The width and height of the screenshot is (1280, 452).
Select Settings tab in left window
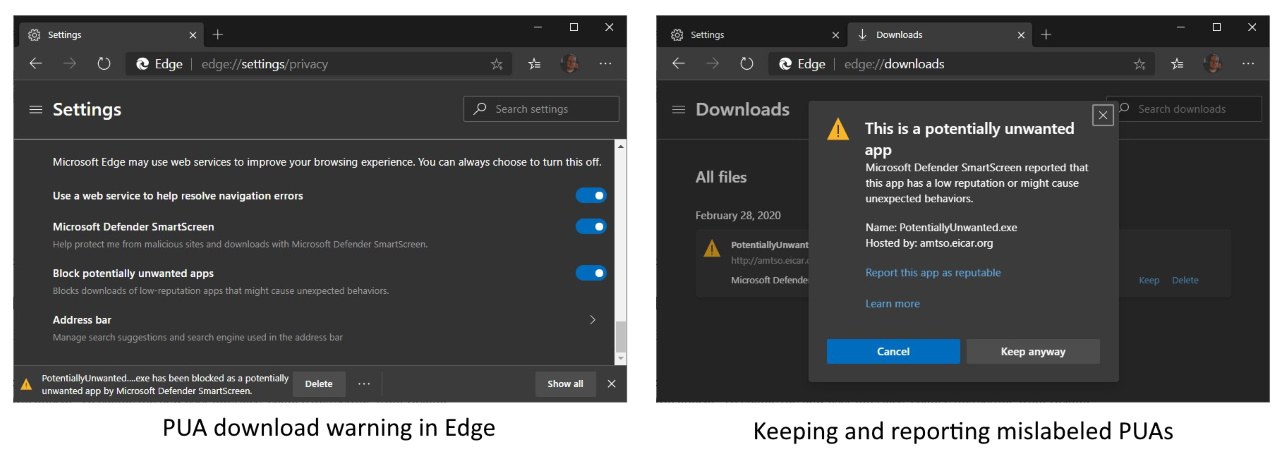click(x=112, y=35)
